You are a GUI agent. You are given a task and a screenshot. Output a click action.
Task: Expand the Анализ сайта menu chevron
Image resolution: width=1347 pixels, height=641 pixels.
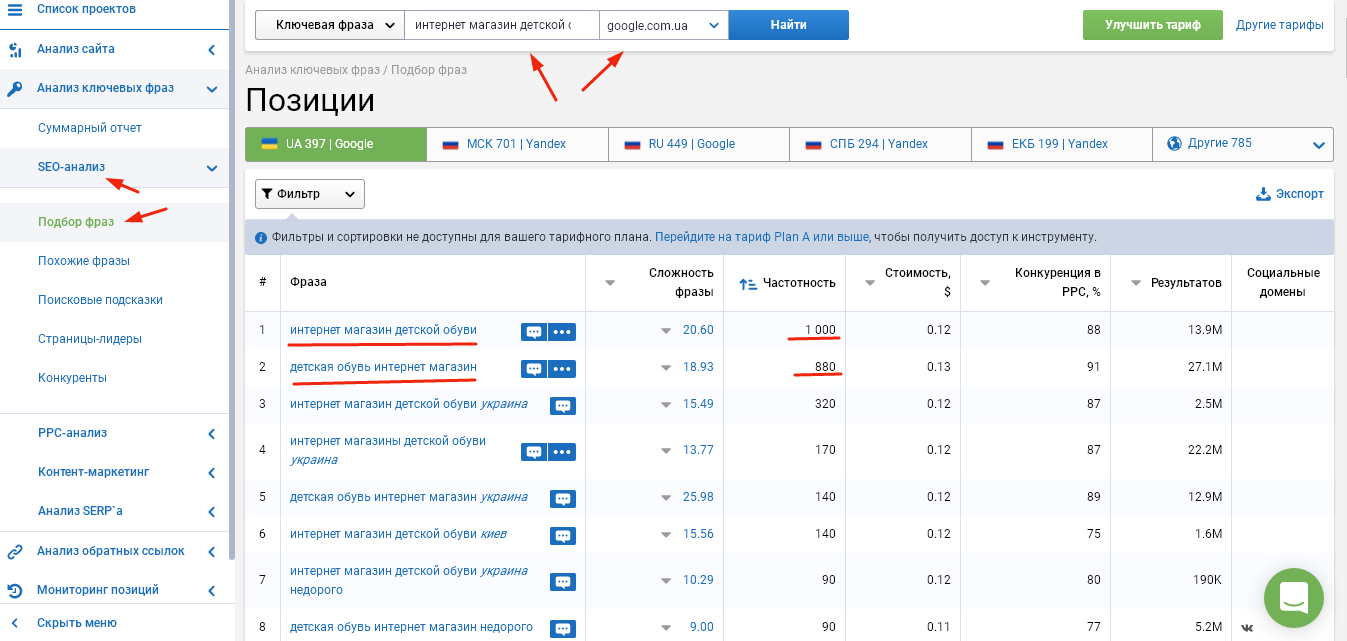pos(212,49)
